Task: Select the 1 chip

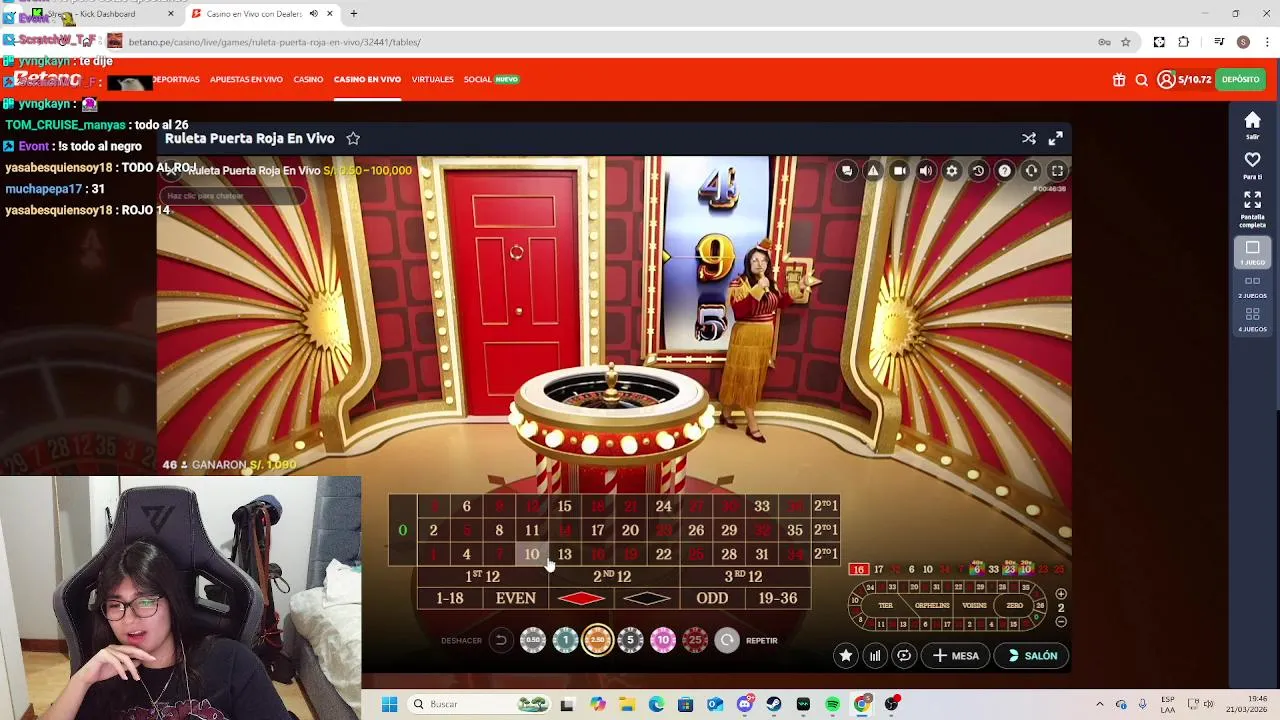Action: pyautogui.click(x=565, y=640)
